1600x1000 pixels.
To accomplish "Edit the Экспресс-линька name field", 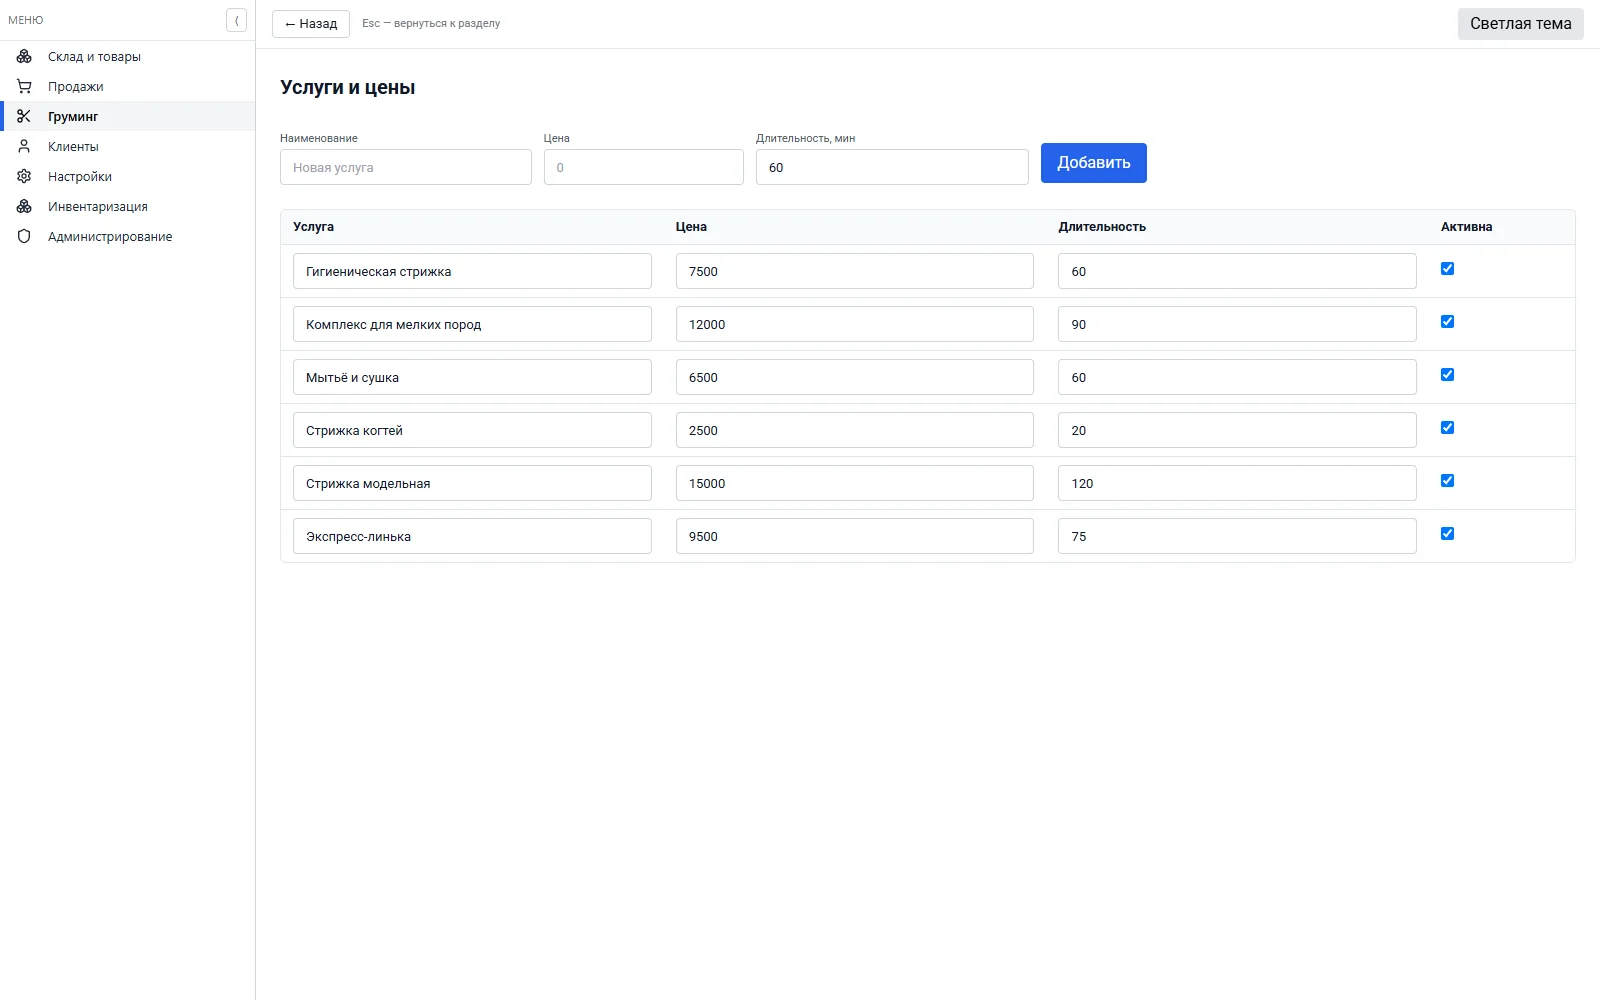I will [x=472, y=536].
